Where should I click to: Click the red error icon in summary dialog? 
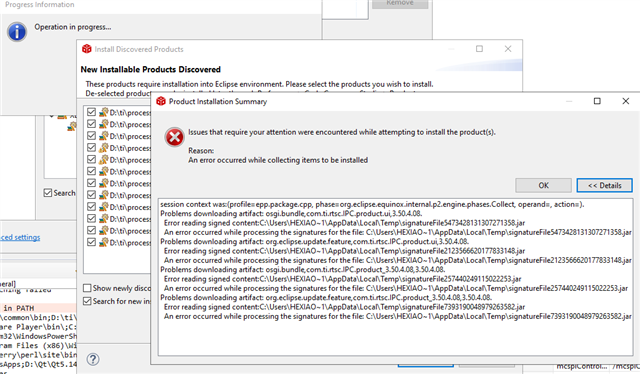pos(175,137)
